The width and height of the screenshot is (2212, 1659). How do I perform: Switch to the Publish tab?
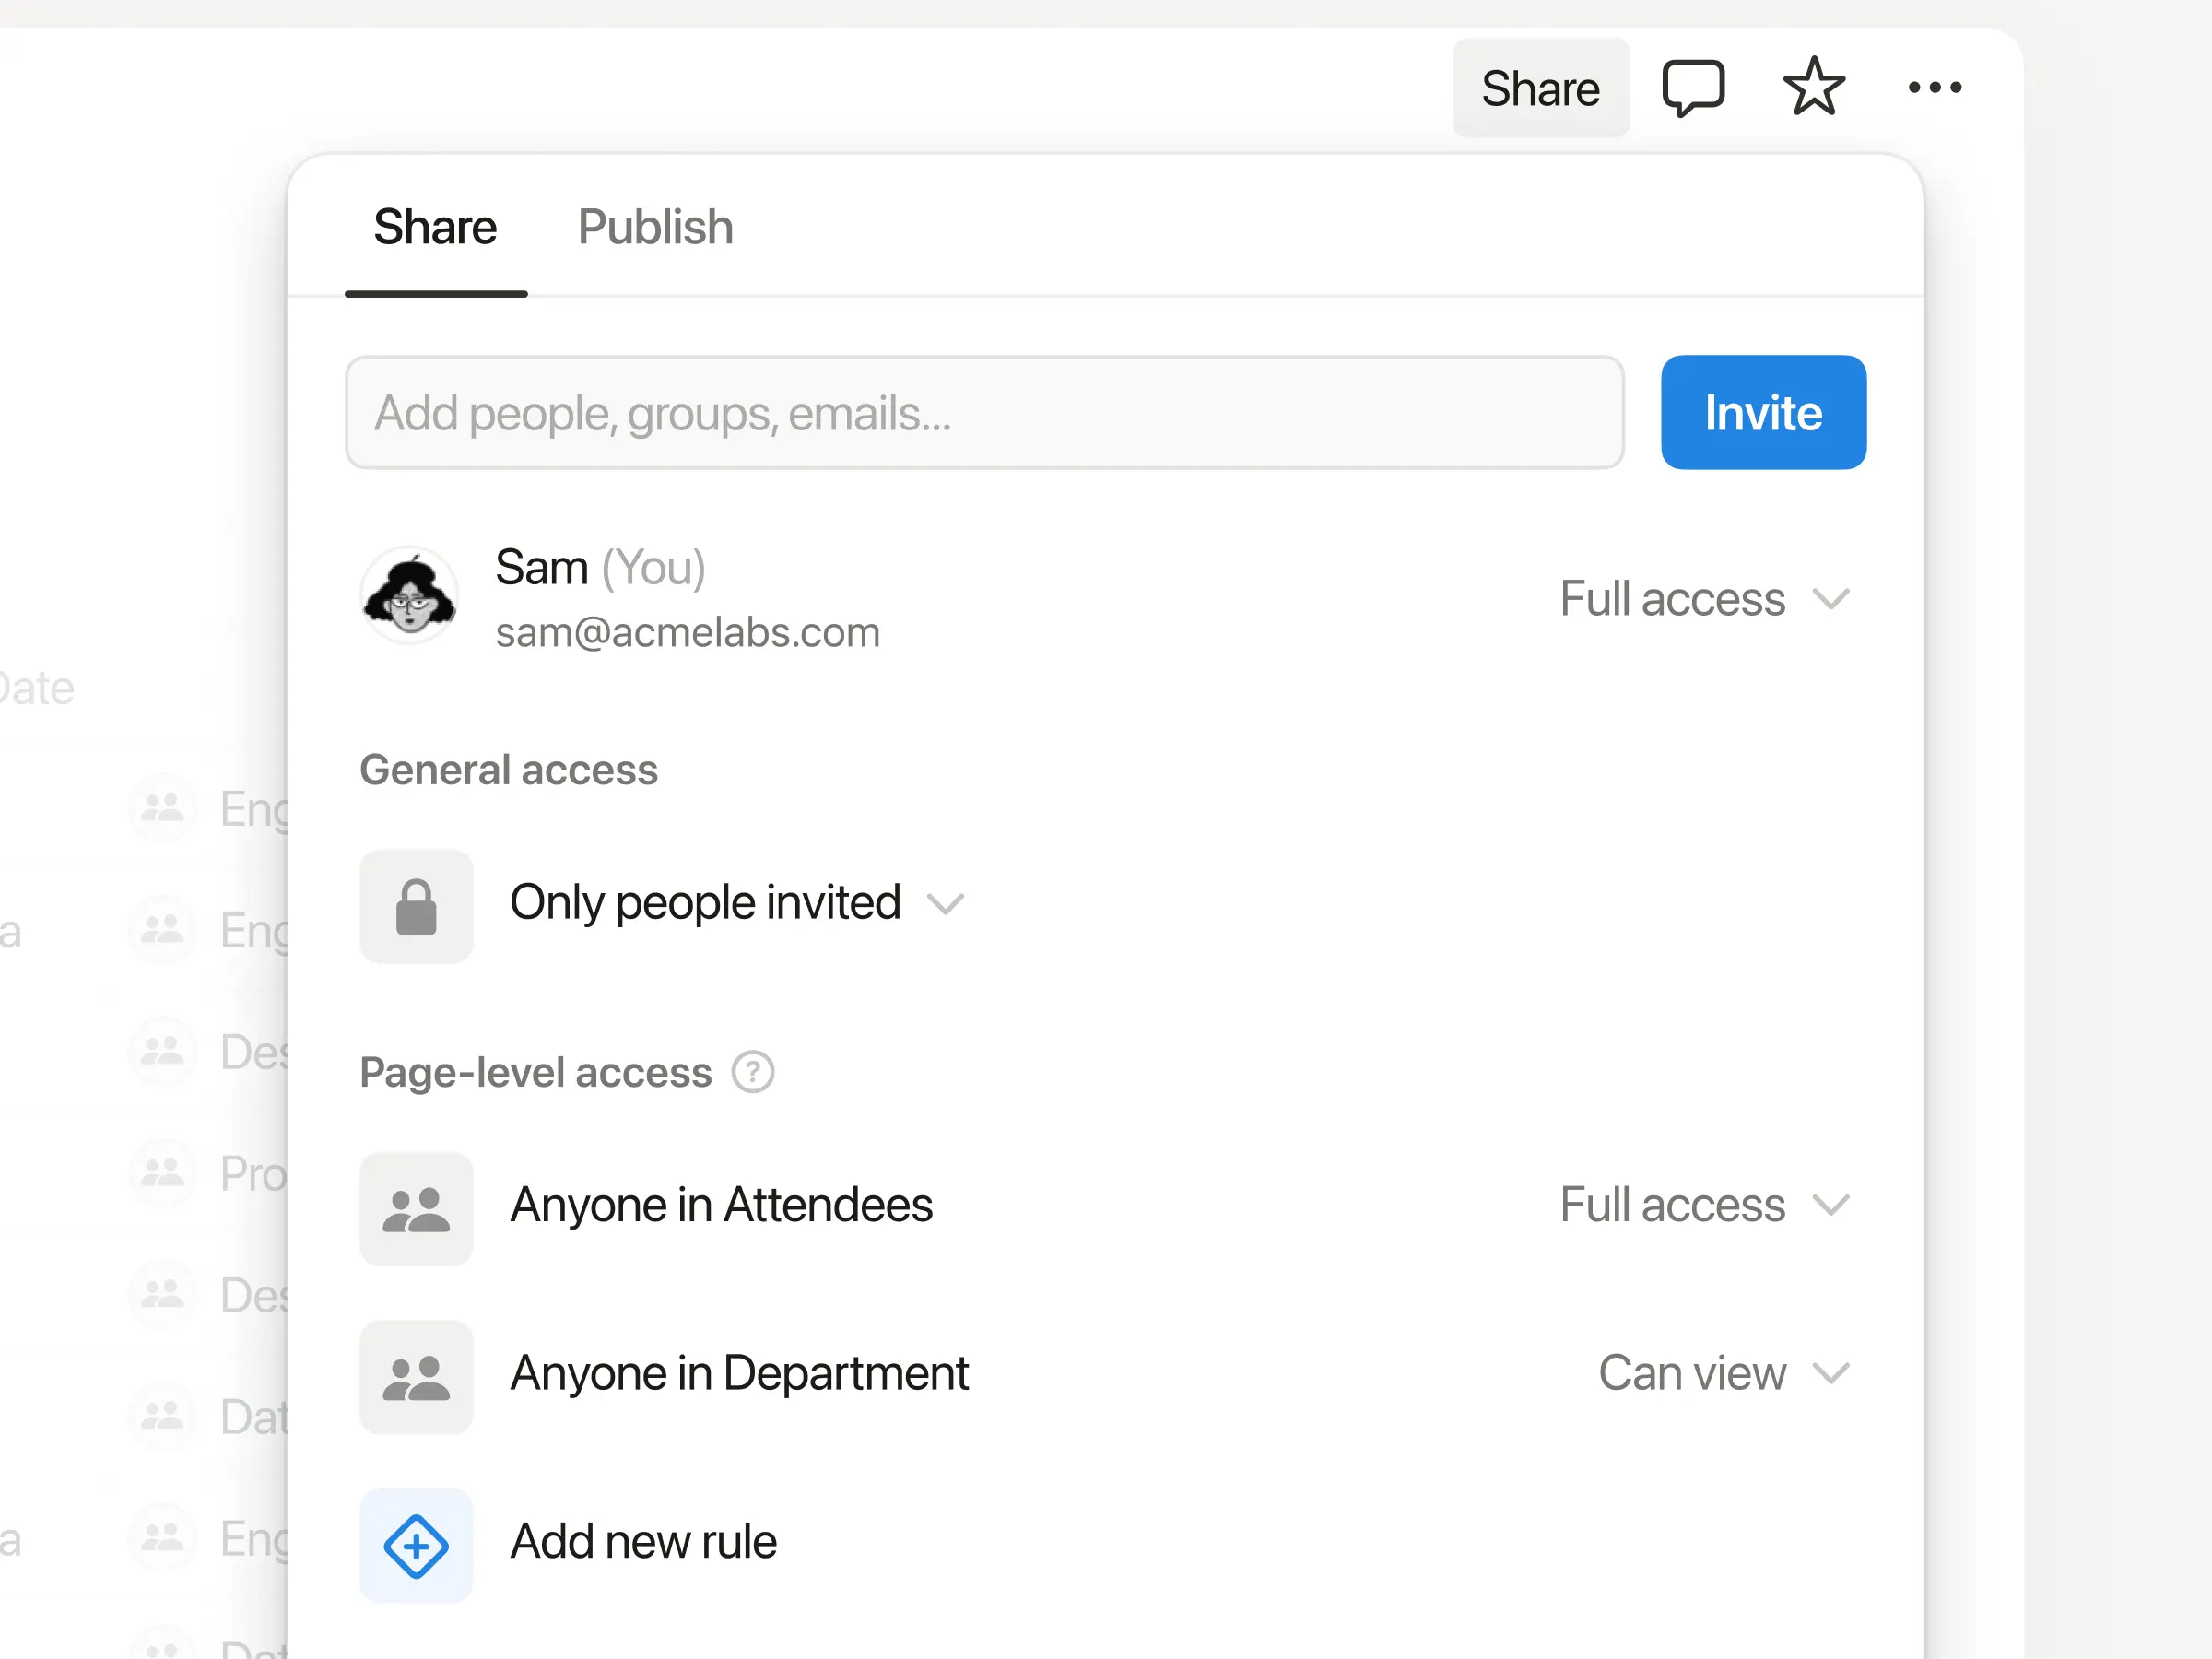point(655,227)
